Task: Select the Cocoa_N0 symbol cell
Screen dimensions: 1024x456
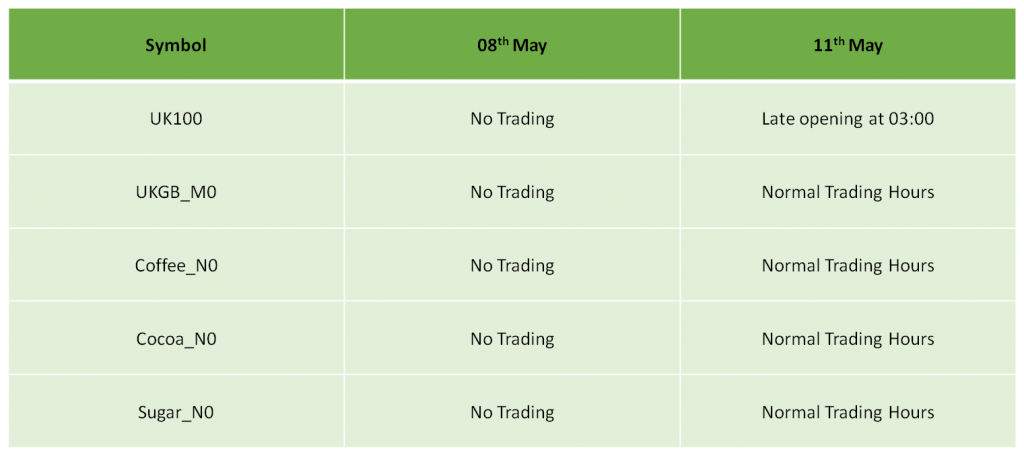Action: pos(176,338)
